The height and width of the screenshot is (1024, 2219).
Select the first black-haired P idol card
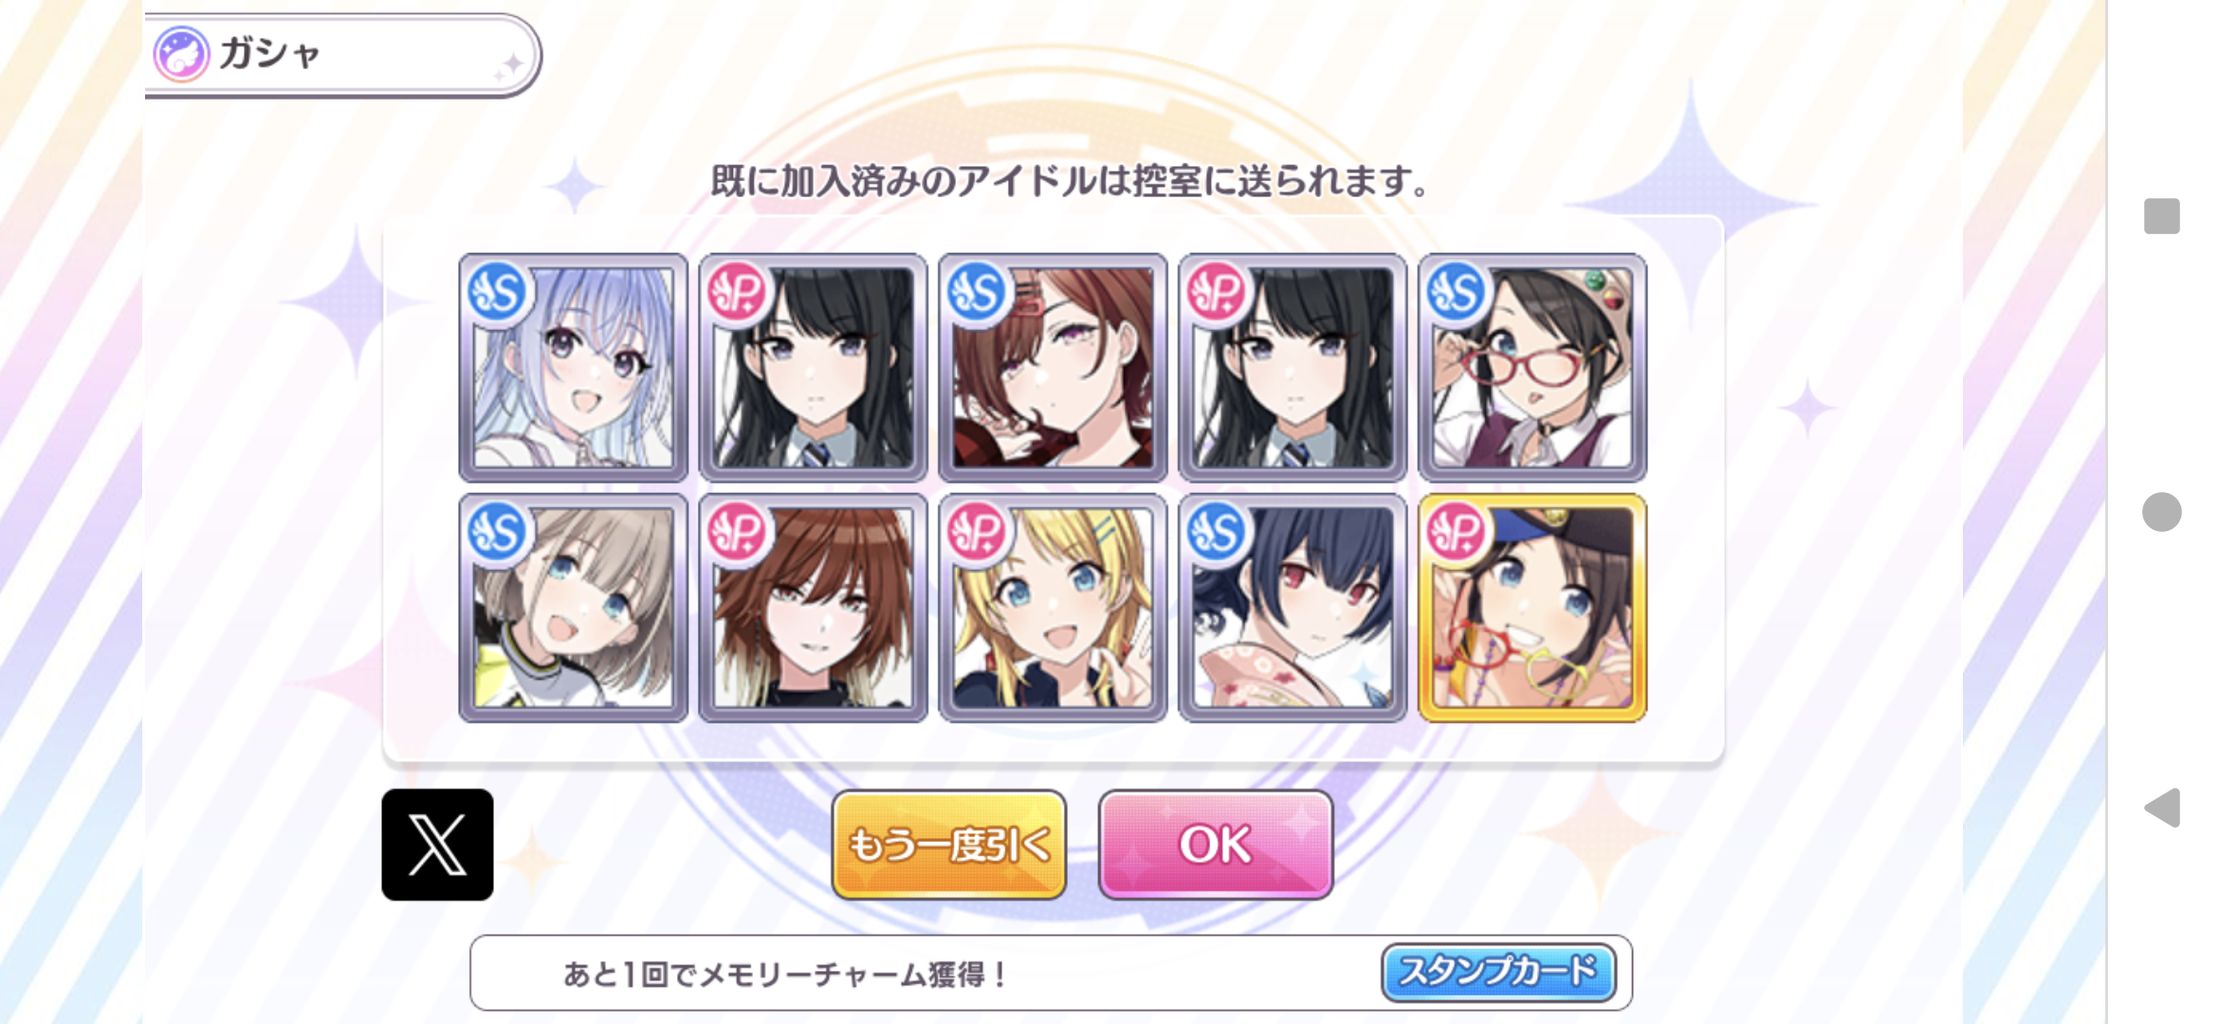tap(813, 367)
